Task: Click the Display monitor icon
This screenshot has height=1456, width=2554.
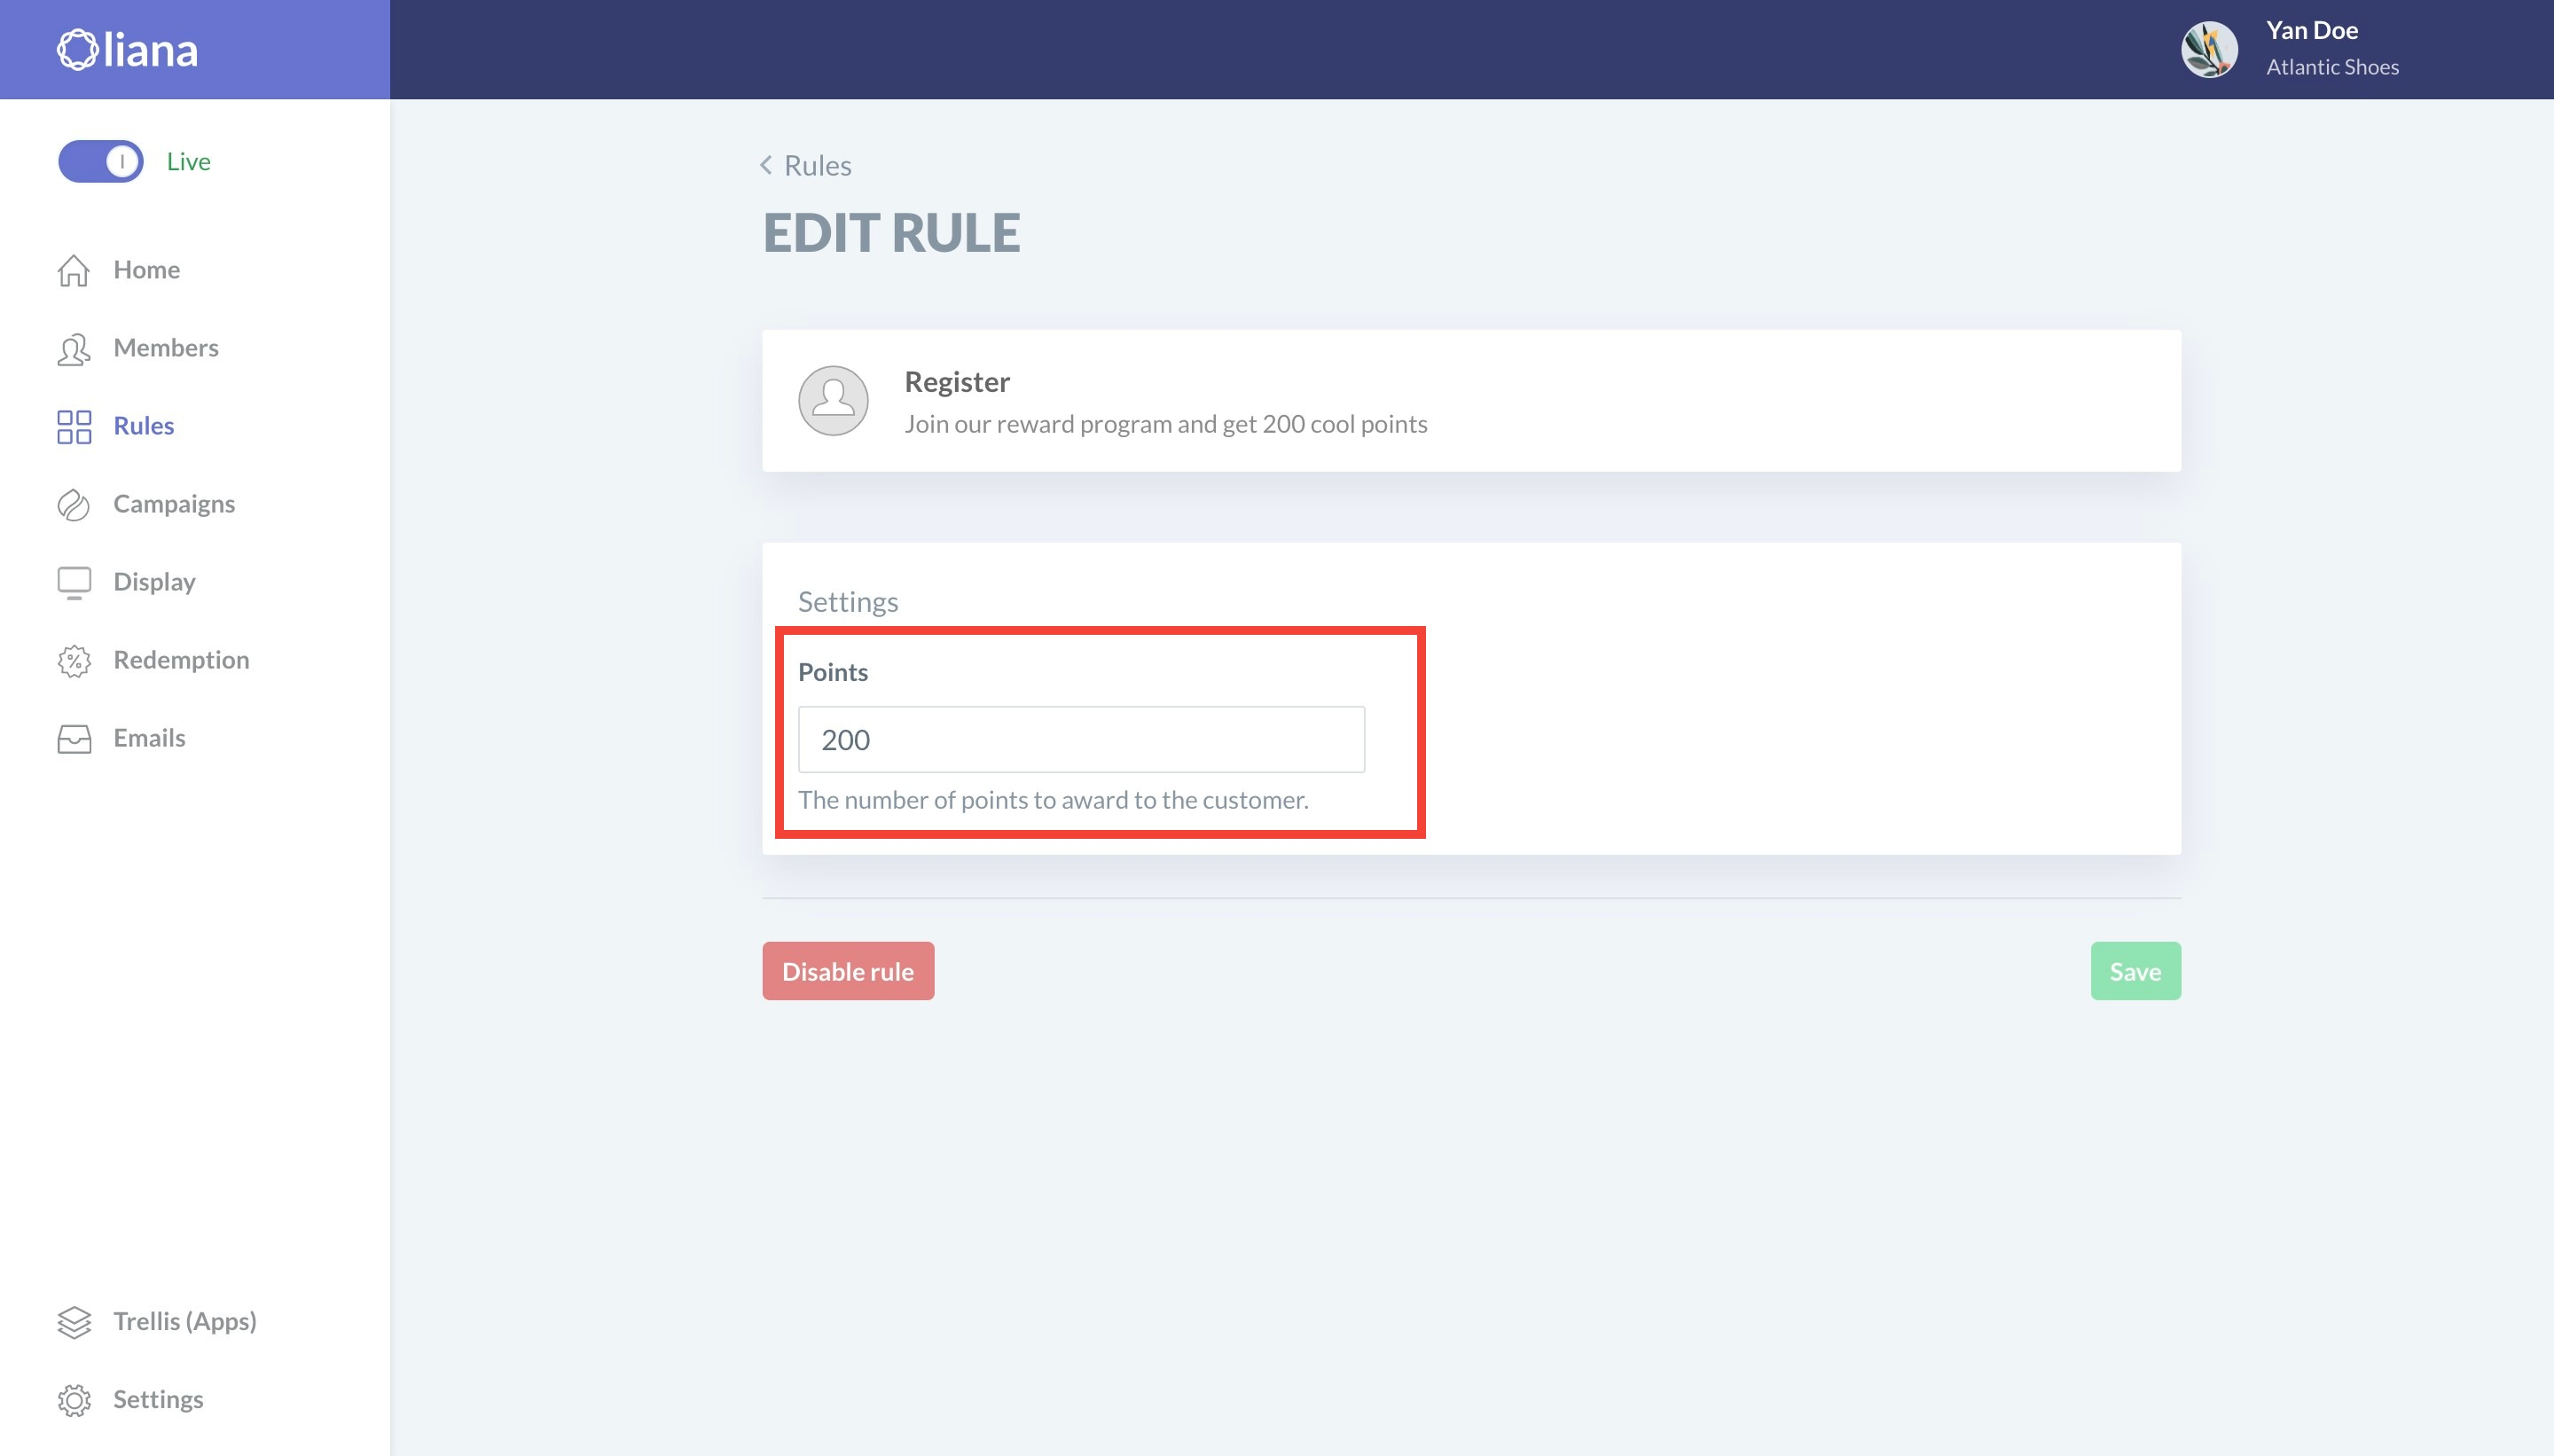Action: (74, 582)
